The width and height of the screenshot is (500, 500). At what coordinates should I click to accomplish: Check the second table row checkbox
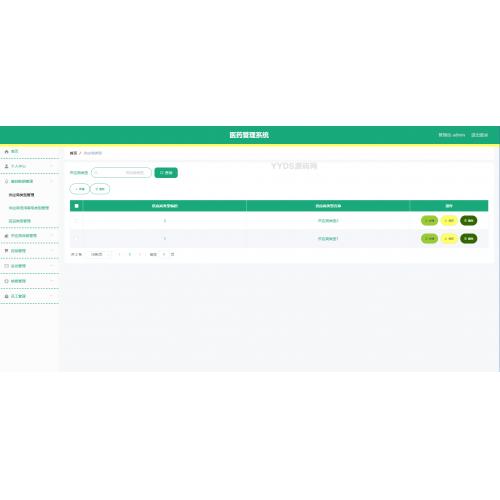pyautogui.click(x=76, y=238)
